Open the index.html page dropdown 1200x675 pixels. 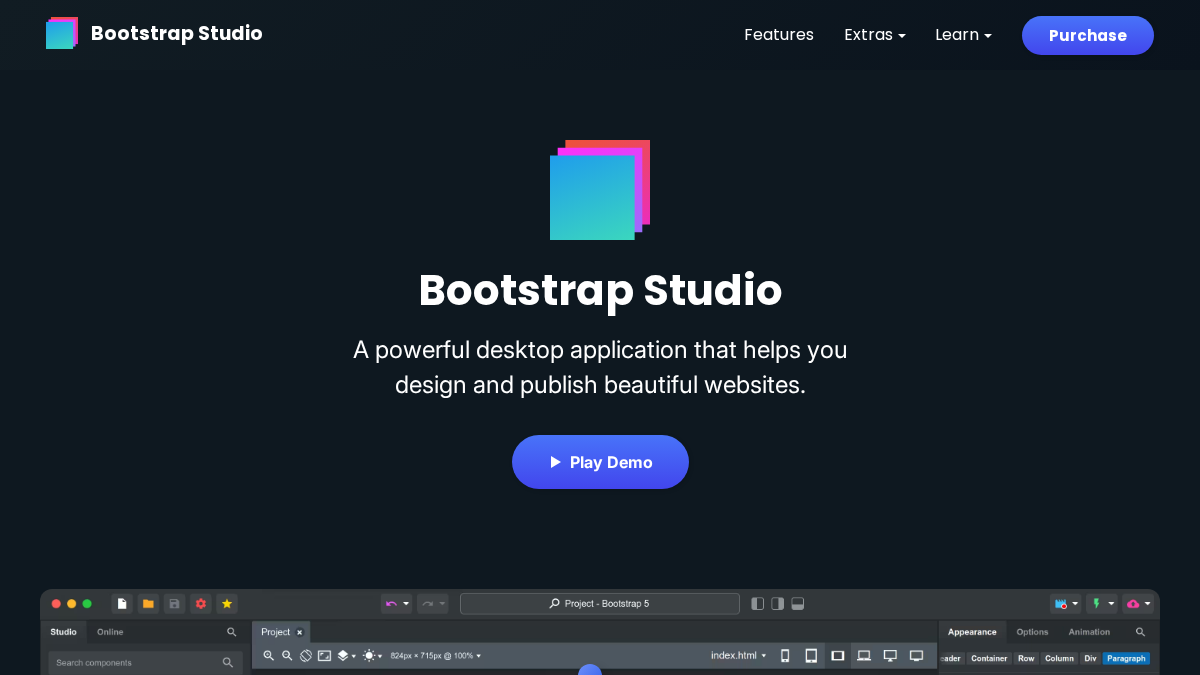click(739, 656)
